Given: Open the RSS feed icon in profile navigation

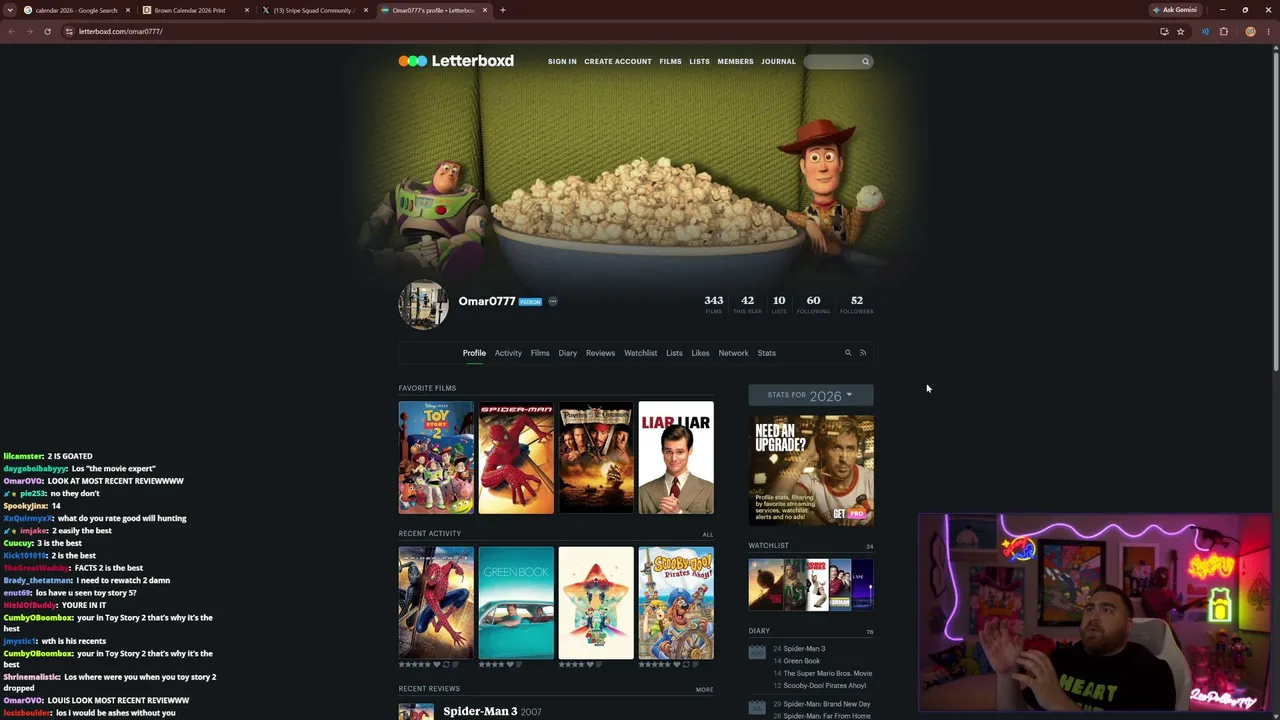Looking at the screenshot, I should (x=863, y=353).
